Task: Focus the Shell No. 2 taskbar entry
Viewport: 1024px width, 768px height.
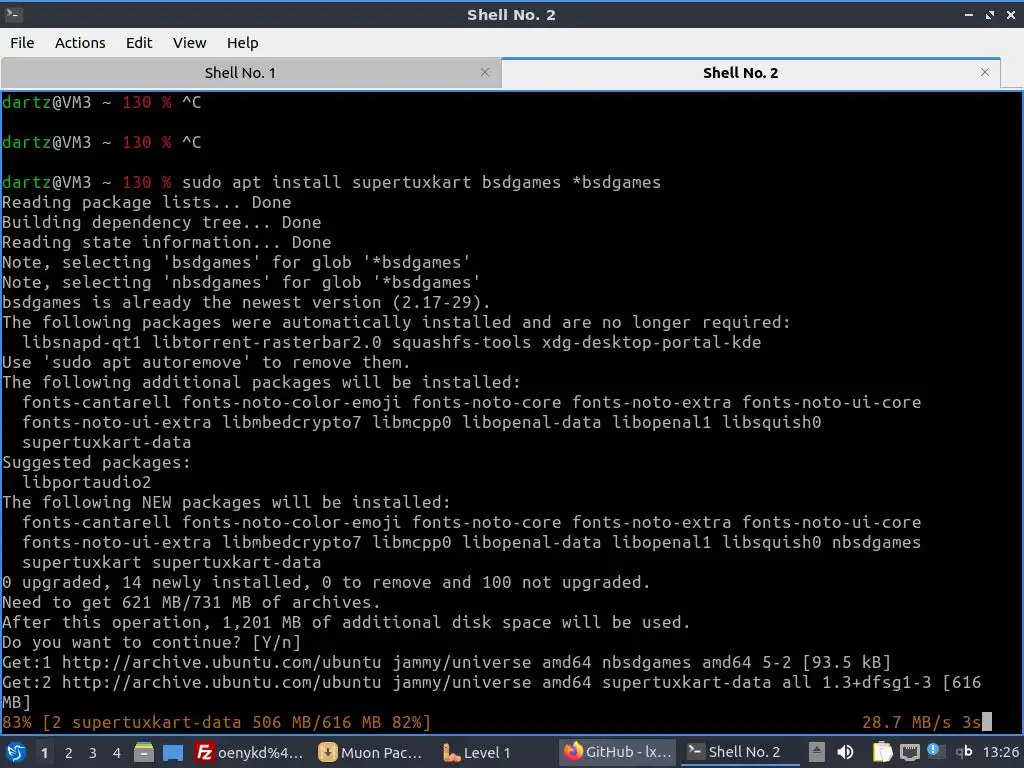Action: 738,752
